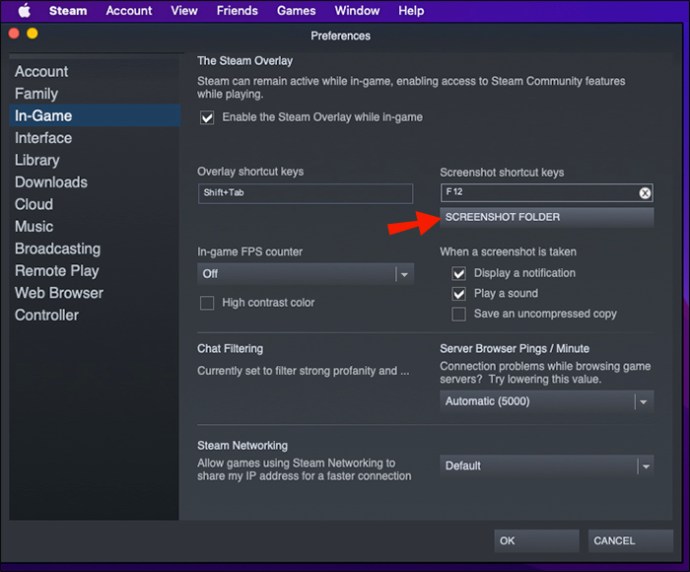690x572 pixels.
Task: Click the Overlay shortcut keys field
Action: point(305,193)
